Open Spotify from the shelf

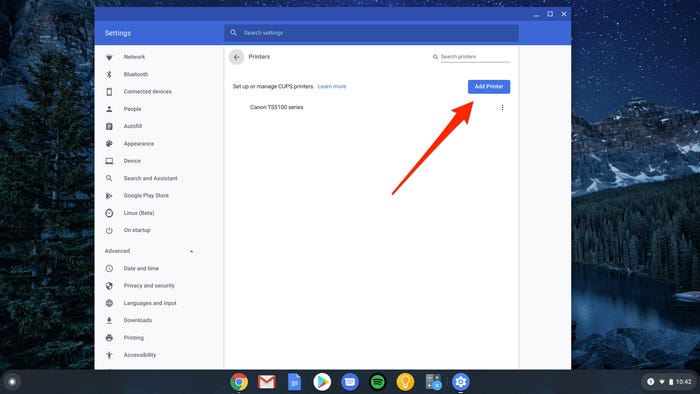(378, 382)
